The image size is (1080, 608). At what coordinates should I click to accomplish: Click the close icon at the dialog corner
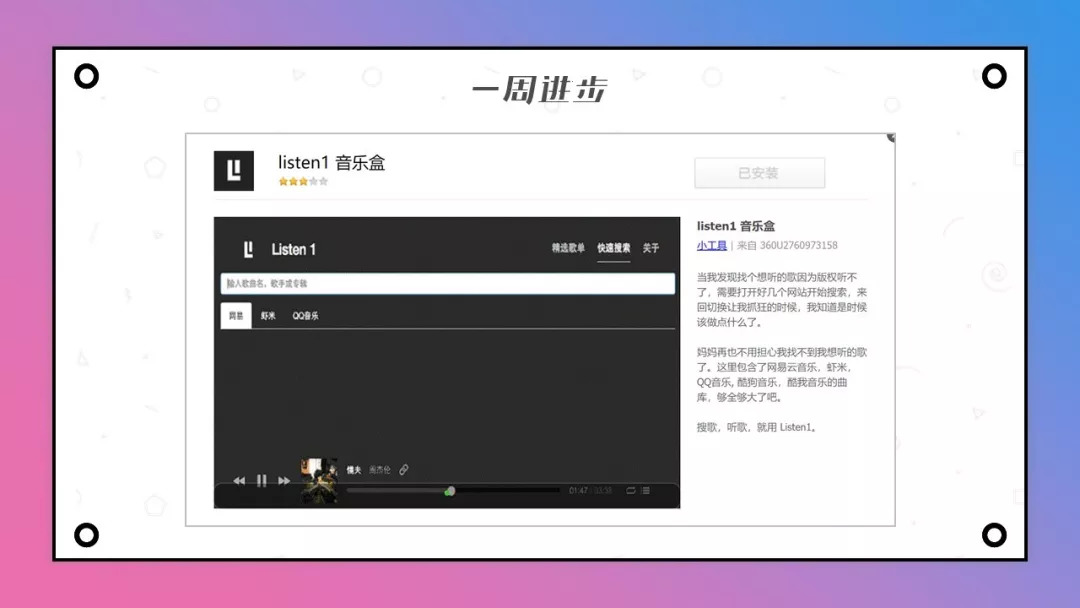click(891, 138)
